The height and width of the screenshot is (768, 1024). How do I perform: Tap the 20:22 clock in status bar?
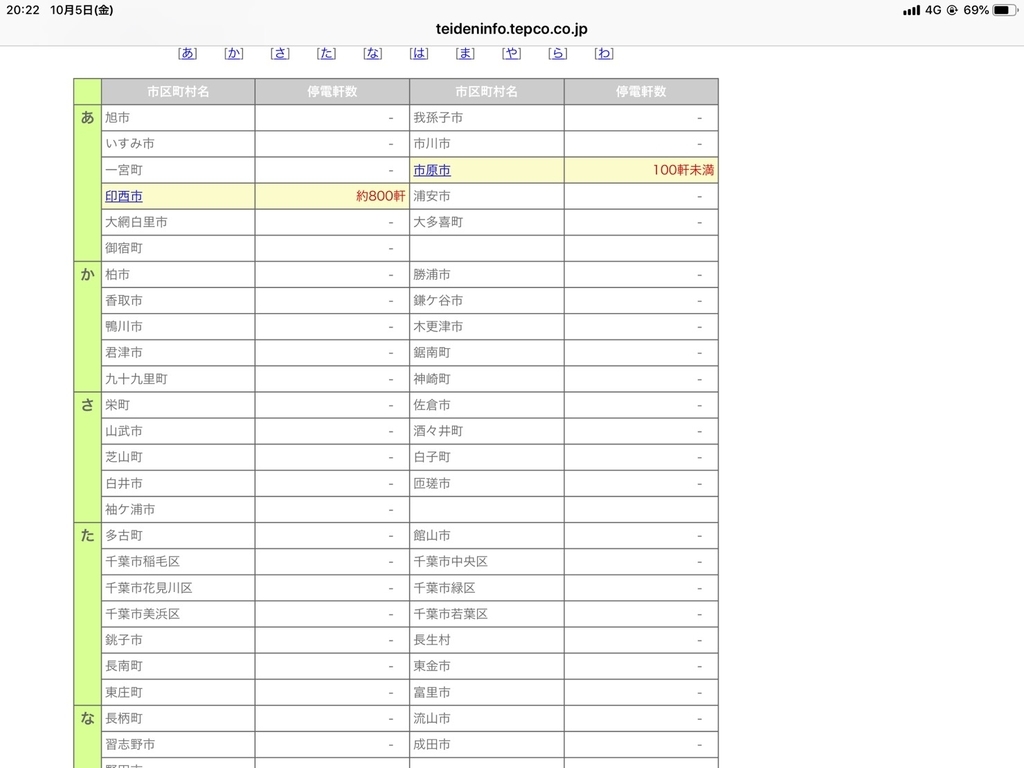coord(23,10)
